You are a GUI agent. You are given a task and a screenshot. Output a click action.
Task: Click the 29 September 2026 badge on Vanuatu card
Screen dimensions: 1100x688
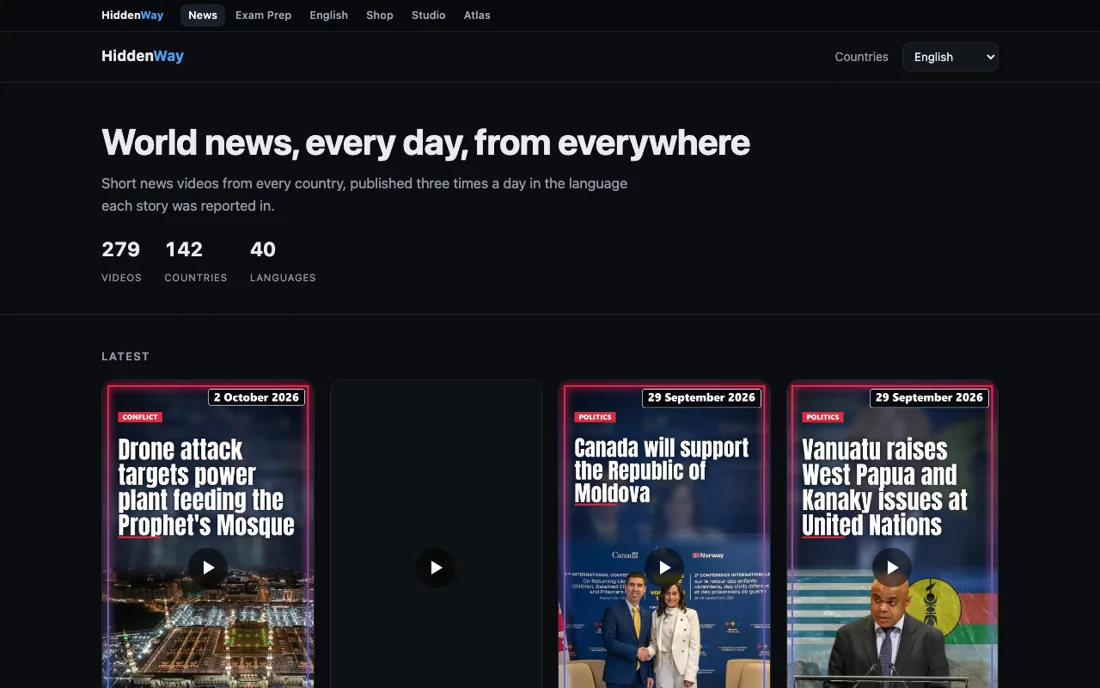[x=929, y=398]
